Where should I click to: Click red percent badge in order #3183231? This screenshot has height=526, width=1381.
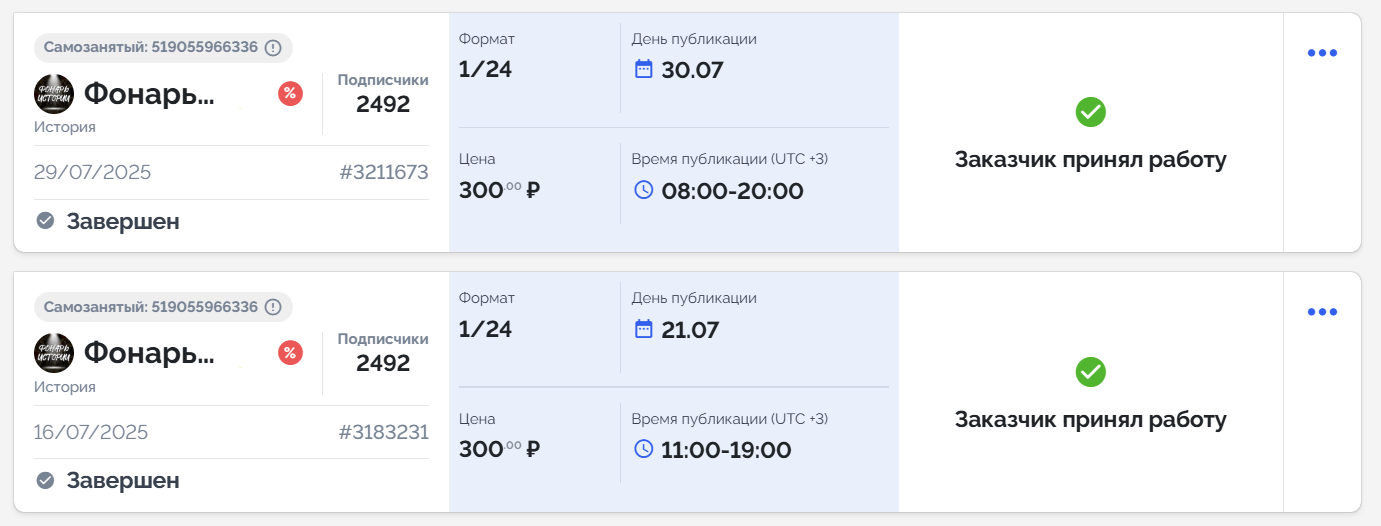[x=290, y=352]
